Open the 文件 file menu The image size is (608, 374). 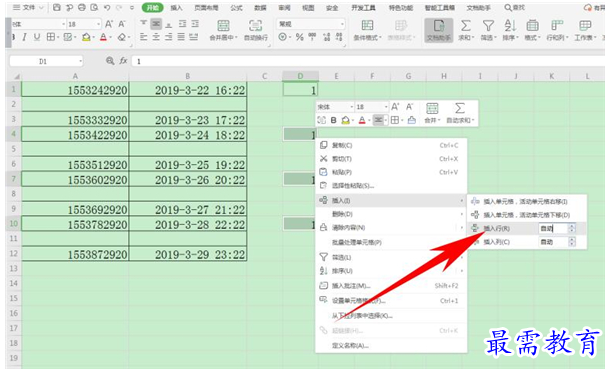click(28, 7)
